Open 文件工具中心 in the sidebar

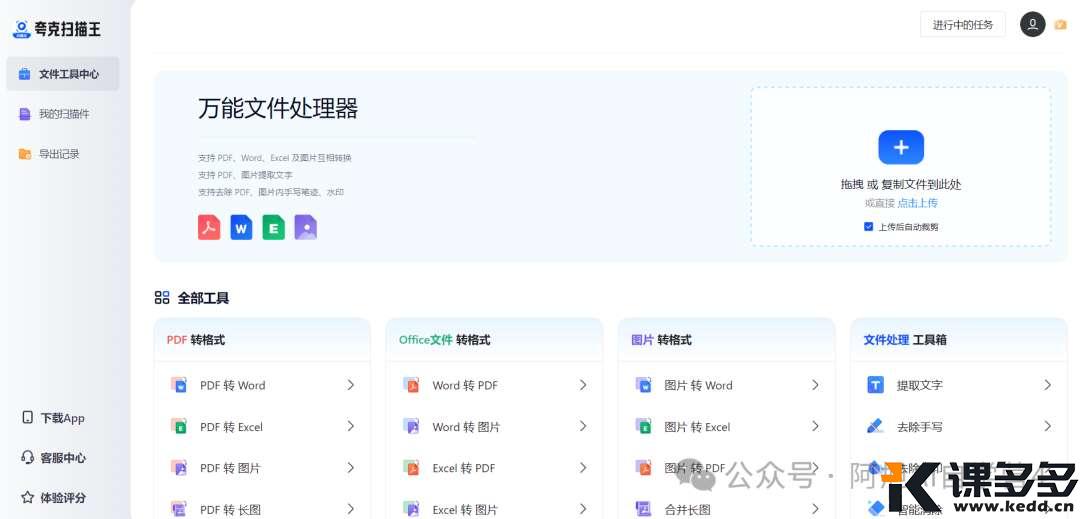pyautogui.click(x=62, y=74)
